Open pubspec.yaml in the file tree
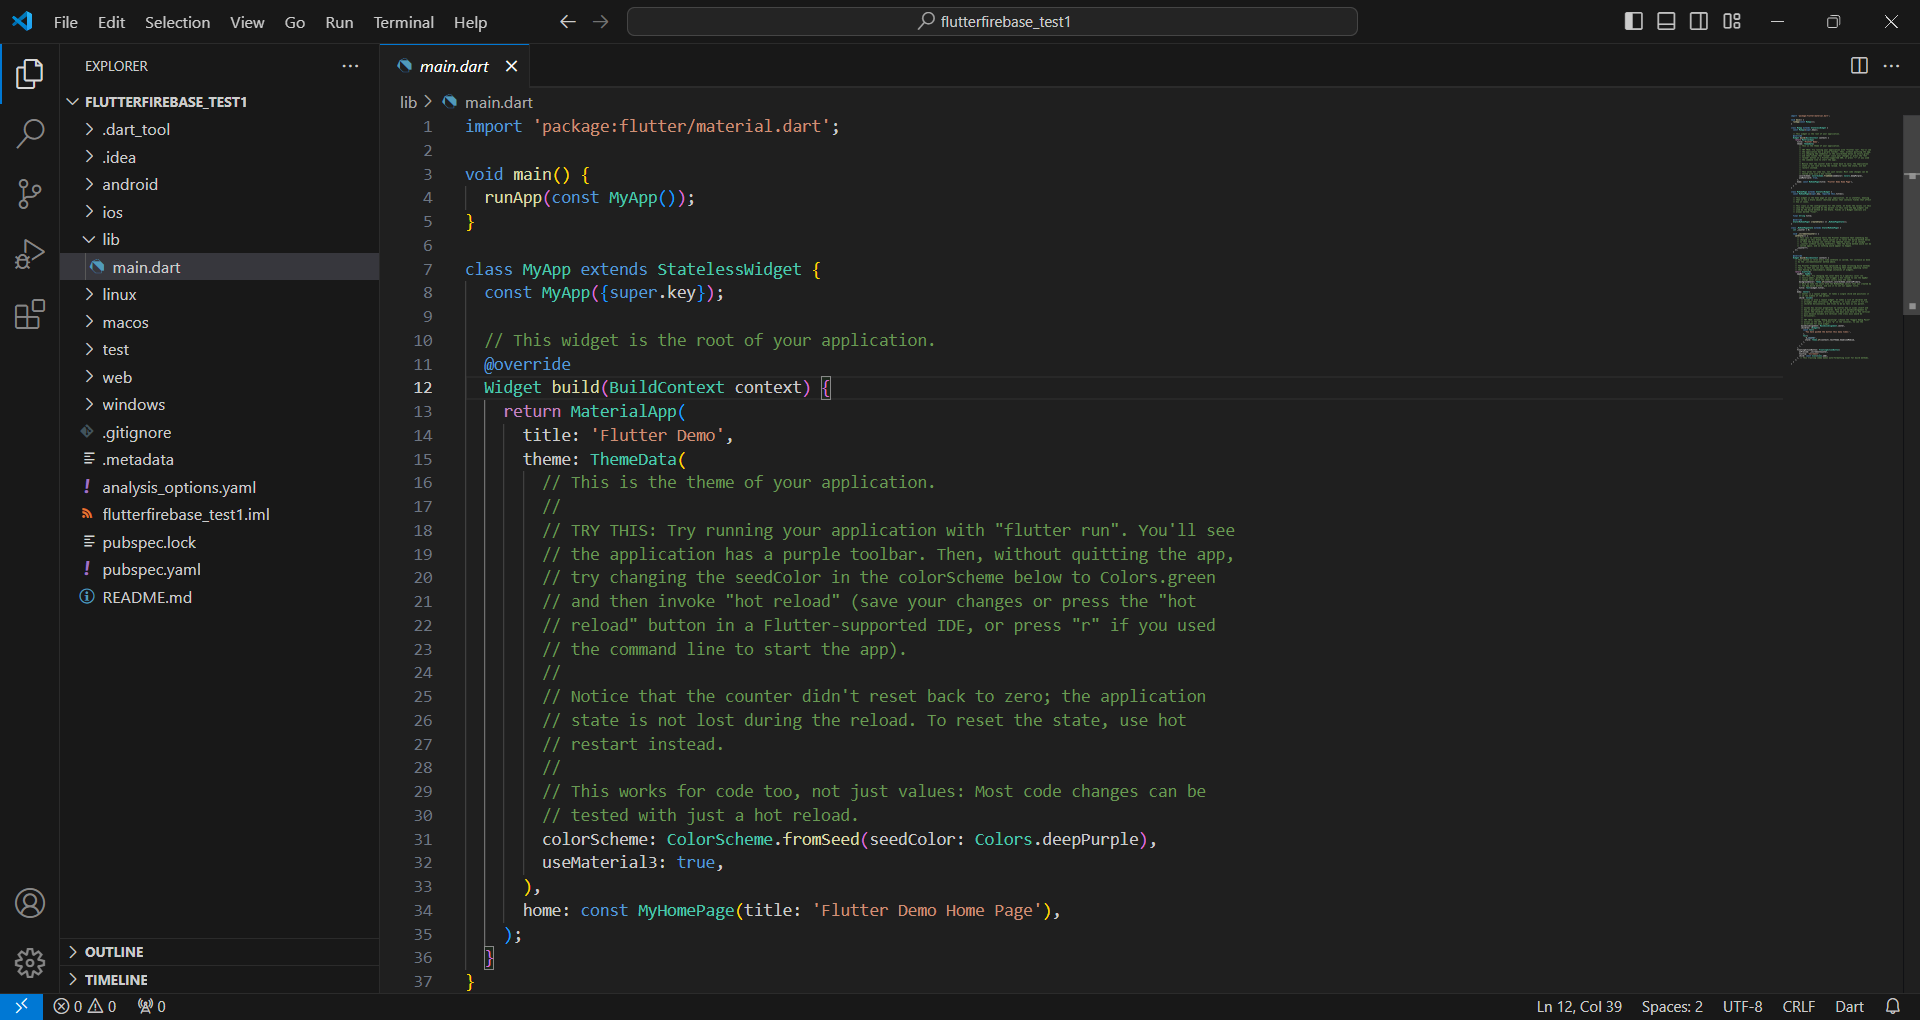 219,569
